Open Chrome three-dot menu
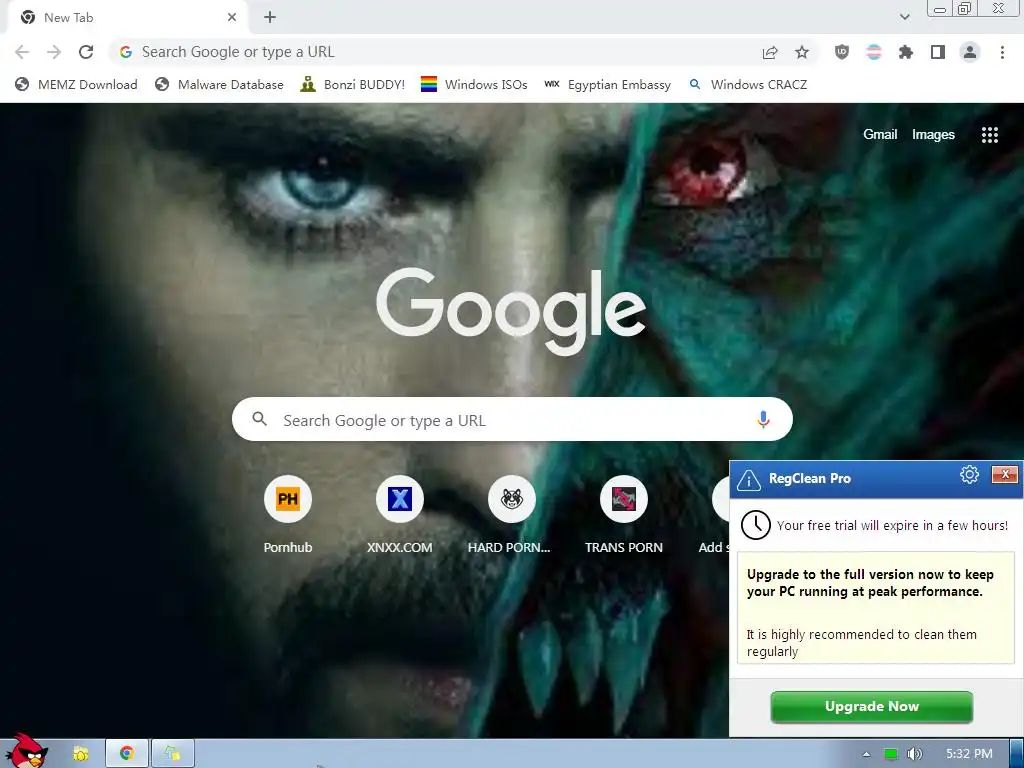Viewport: 1024px width, 768px height. coord(1002,52)
